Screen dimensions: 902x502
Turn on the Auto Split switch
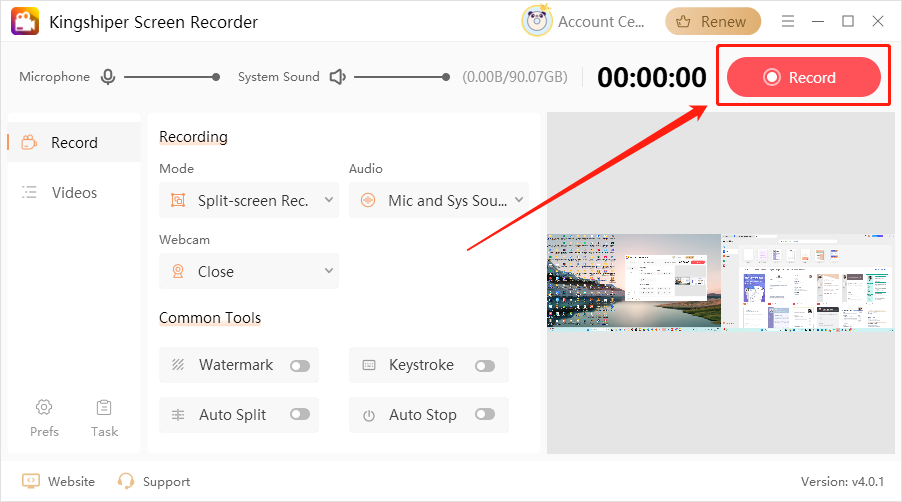(300, 414)
